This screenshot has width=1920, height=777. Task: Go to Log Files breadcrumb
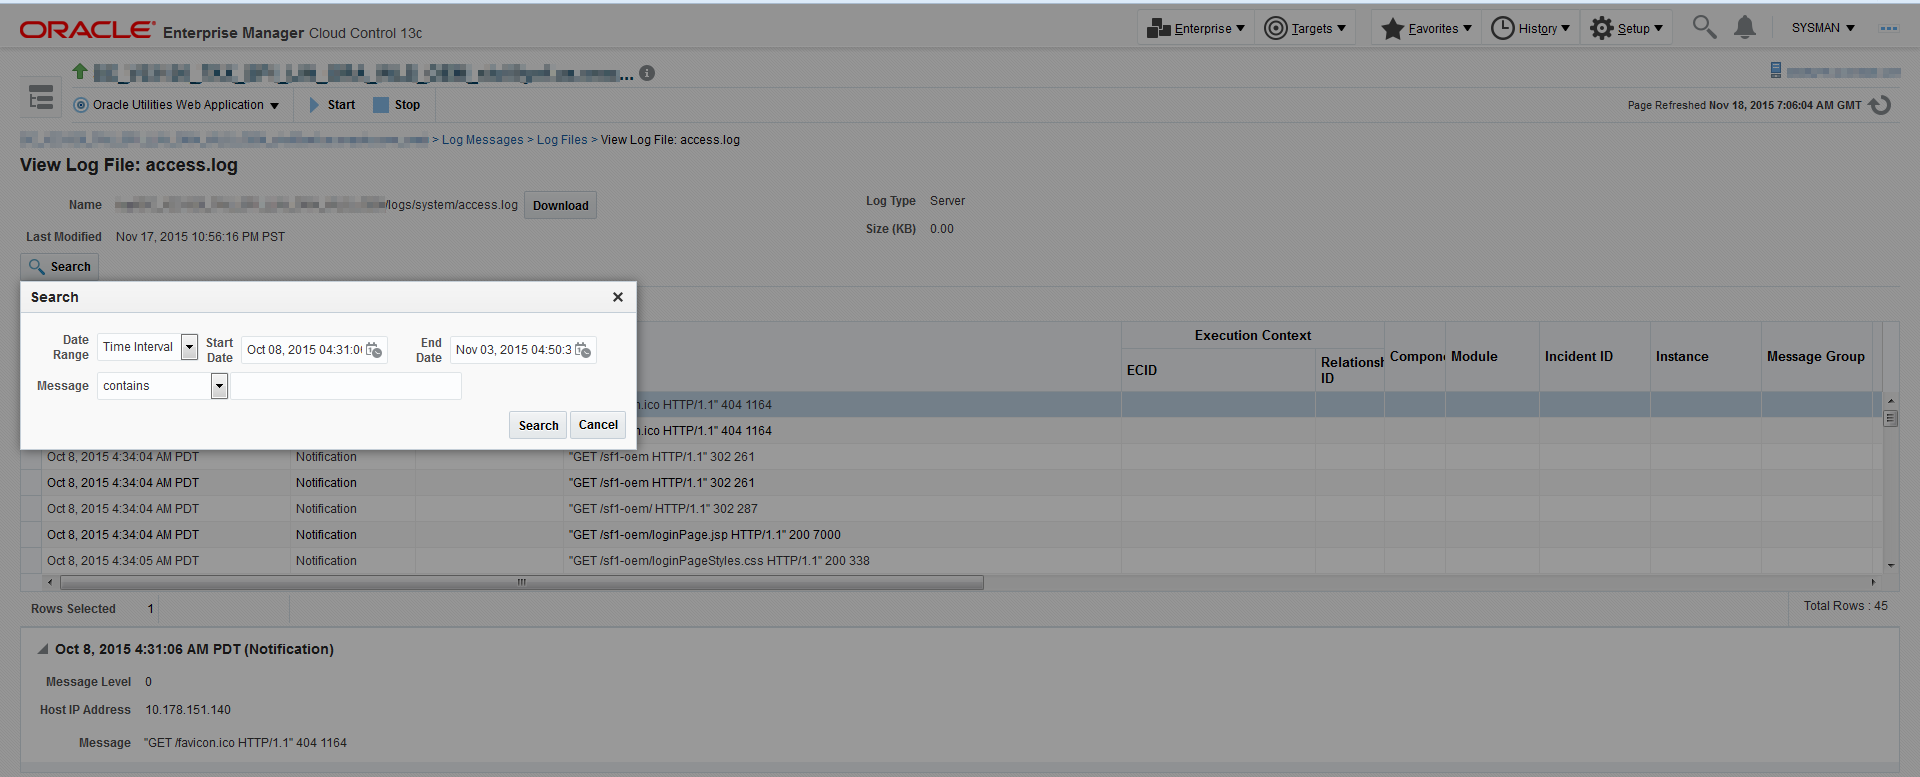[562, 140]
